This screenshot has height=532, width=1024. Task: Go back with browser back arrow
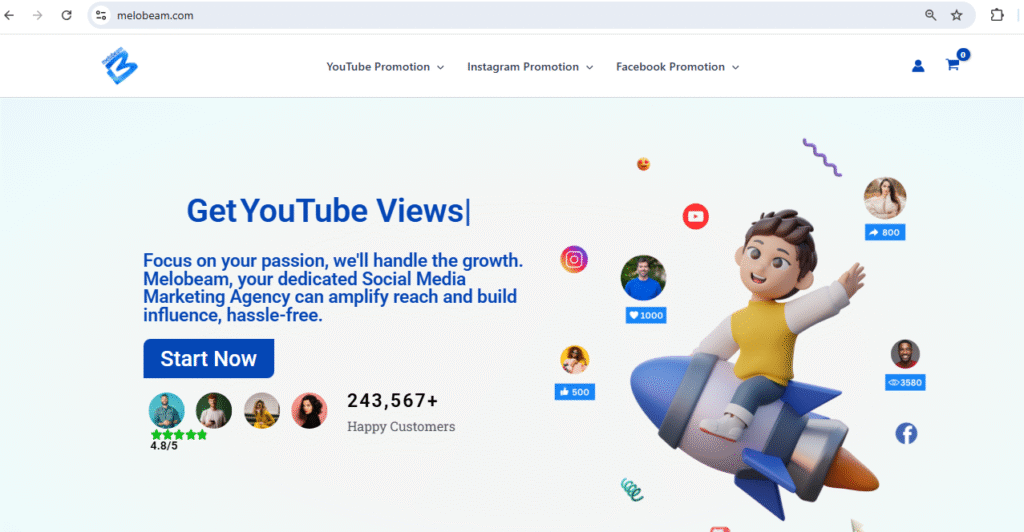(x=9, y=15)
